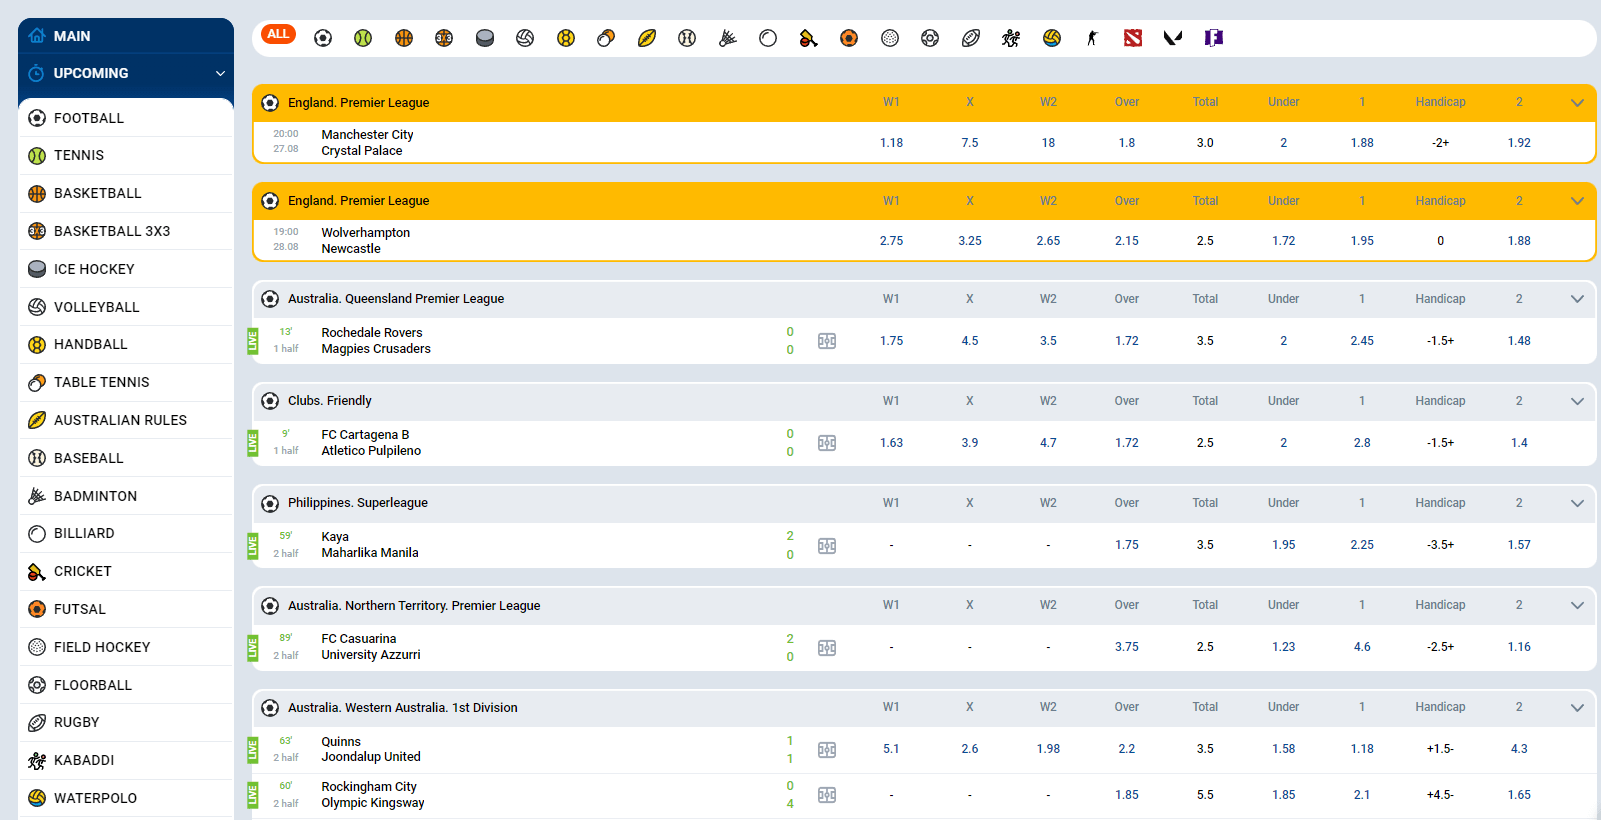Collapse Australia Queensland Premier League section
Image resolution: width=1601 pixels, height=820 pixels.
[x=1577, y=299]
